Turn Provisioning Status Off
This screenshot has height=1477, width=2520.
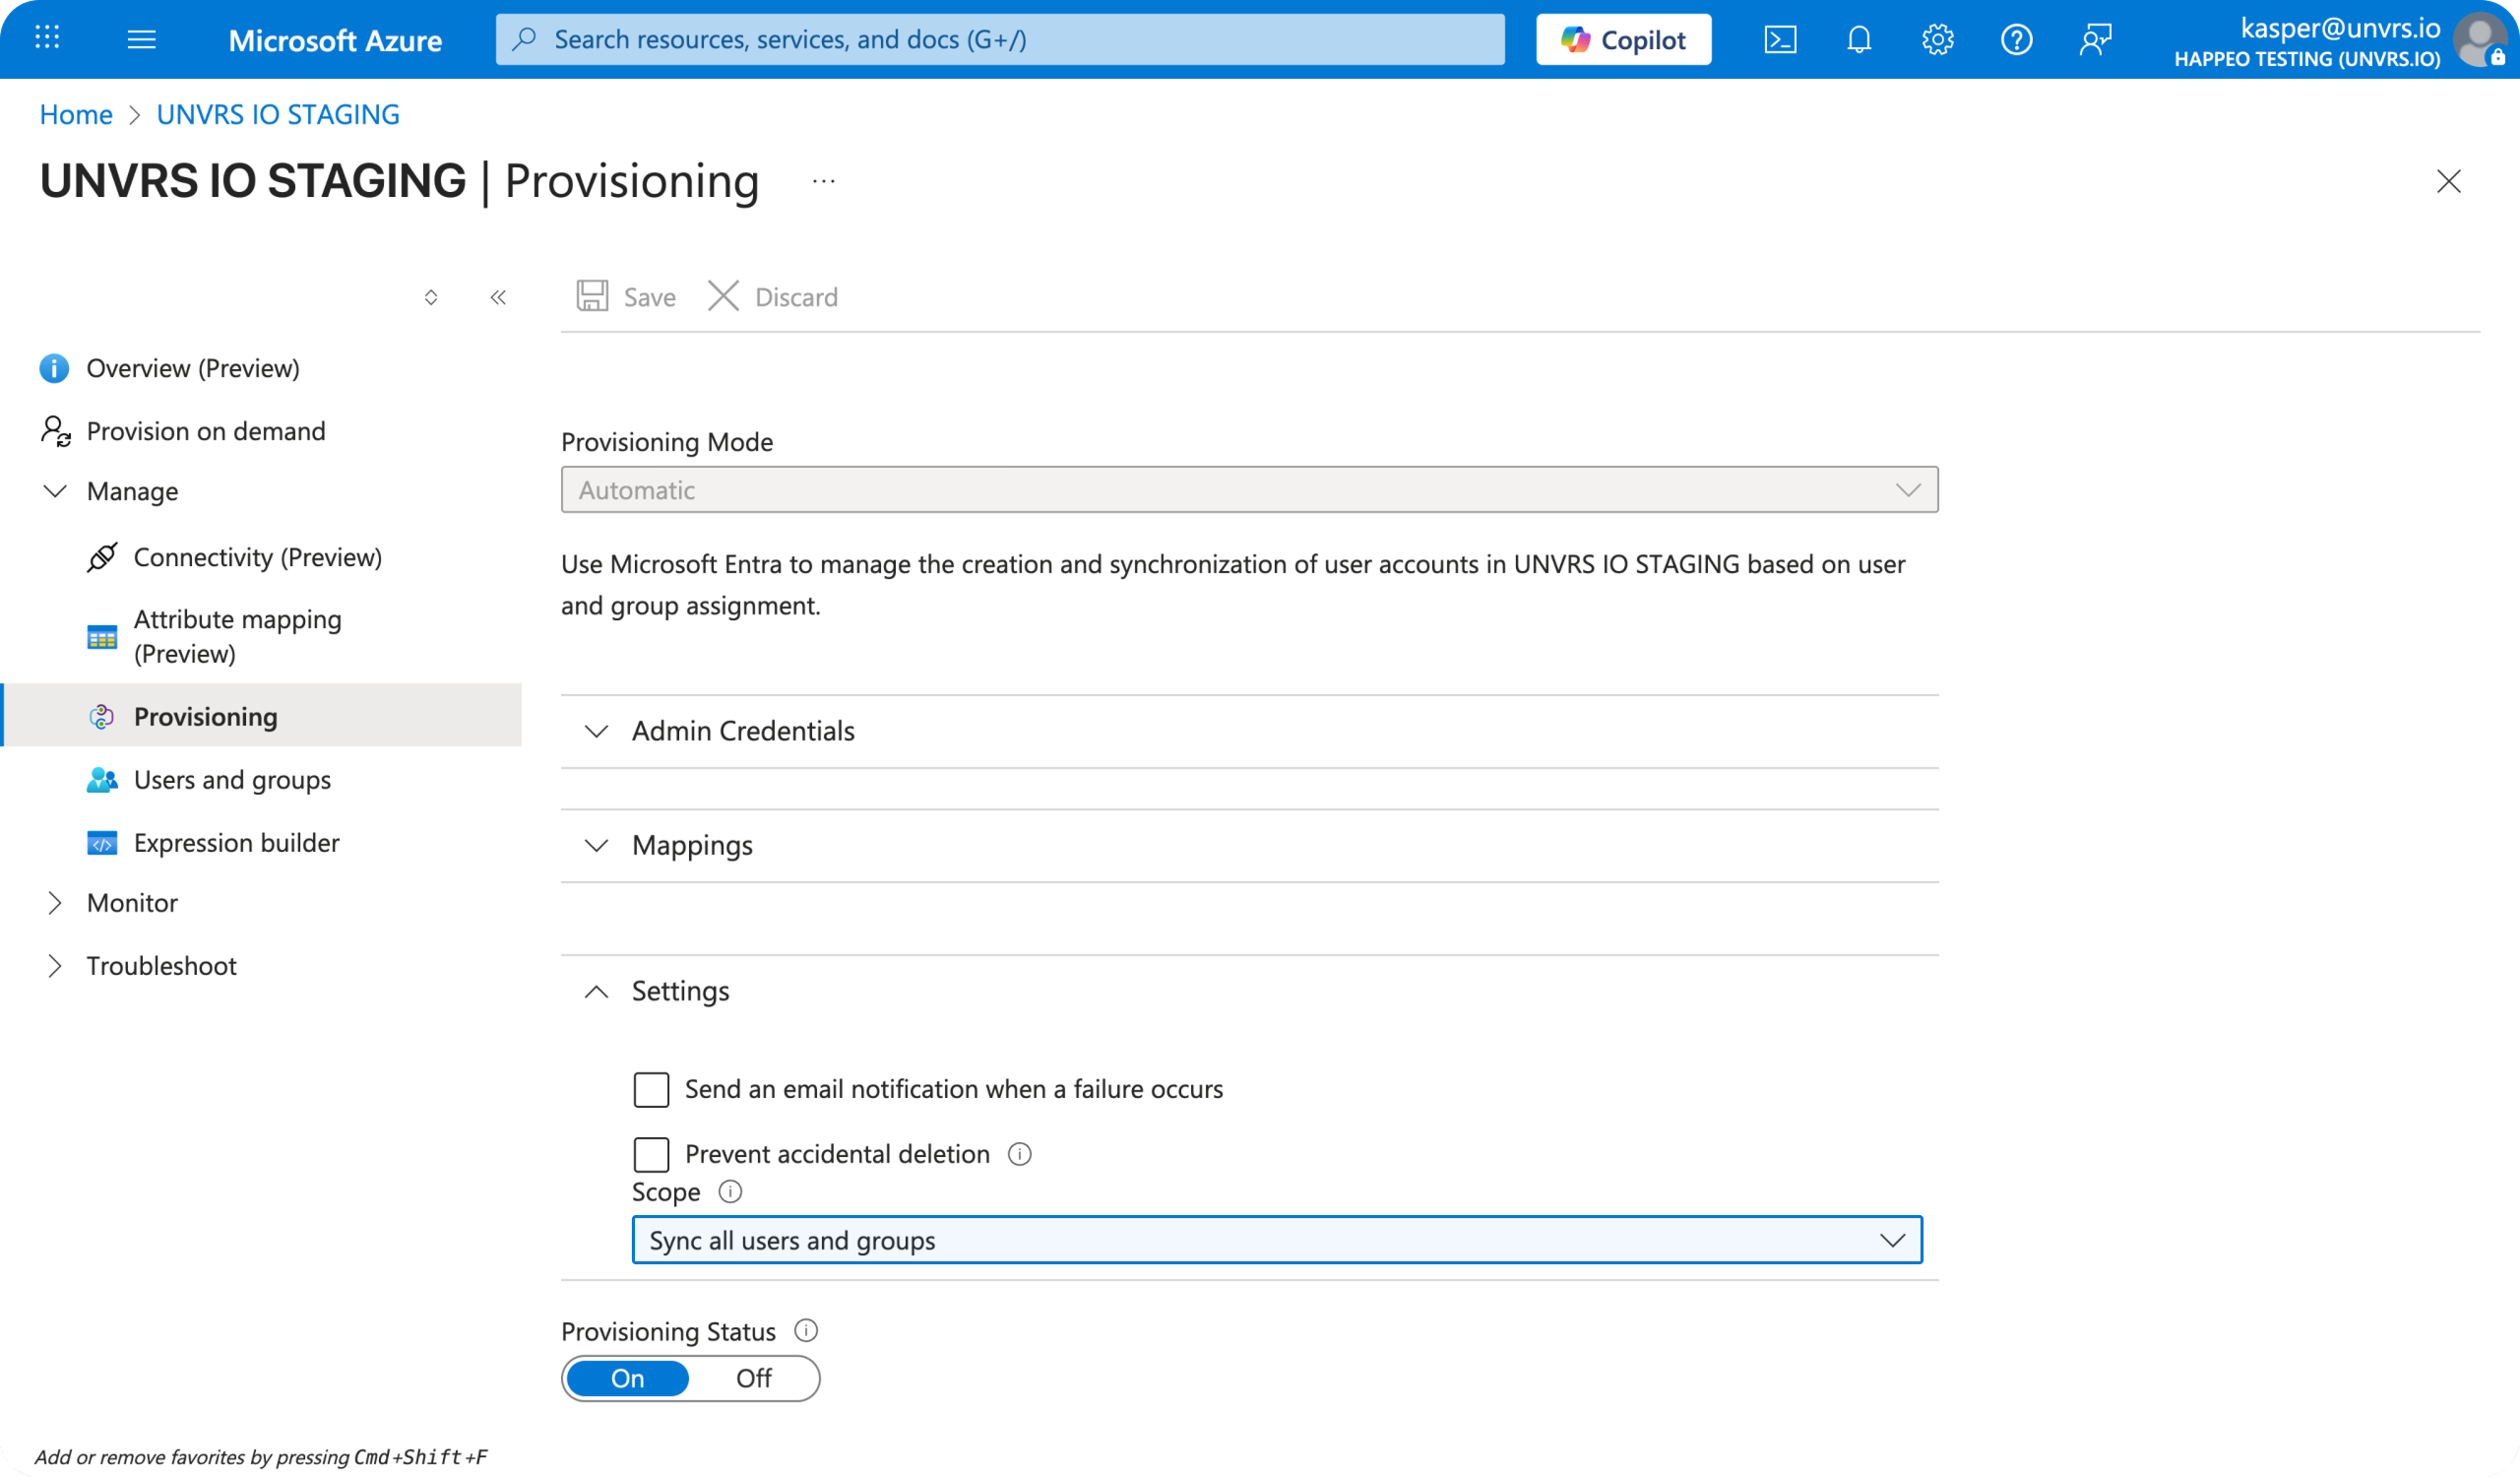point(754,1378)
